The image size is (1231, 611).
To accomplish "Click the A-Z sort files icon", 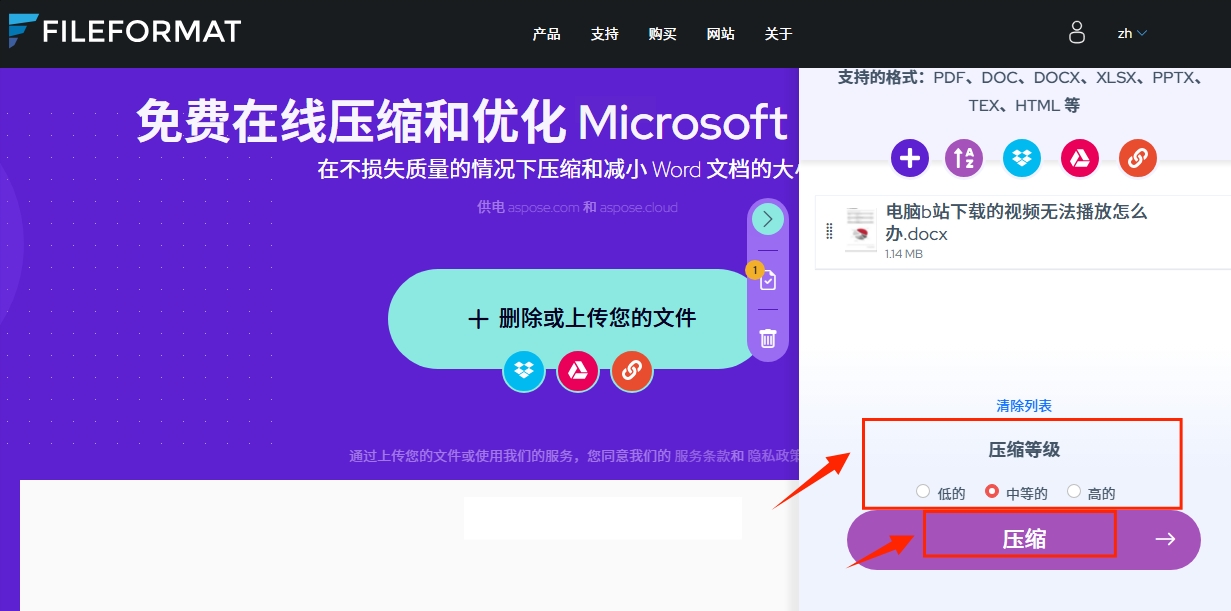I will pyautogui.click(x=965, y=157).
